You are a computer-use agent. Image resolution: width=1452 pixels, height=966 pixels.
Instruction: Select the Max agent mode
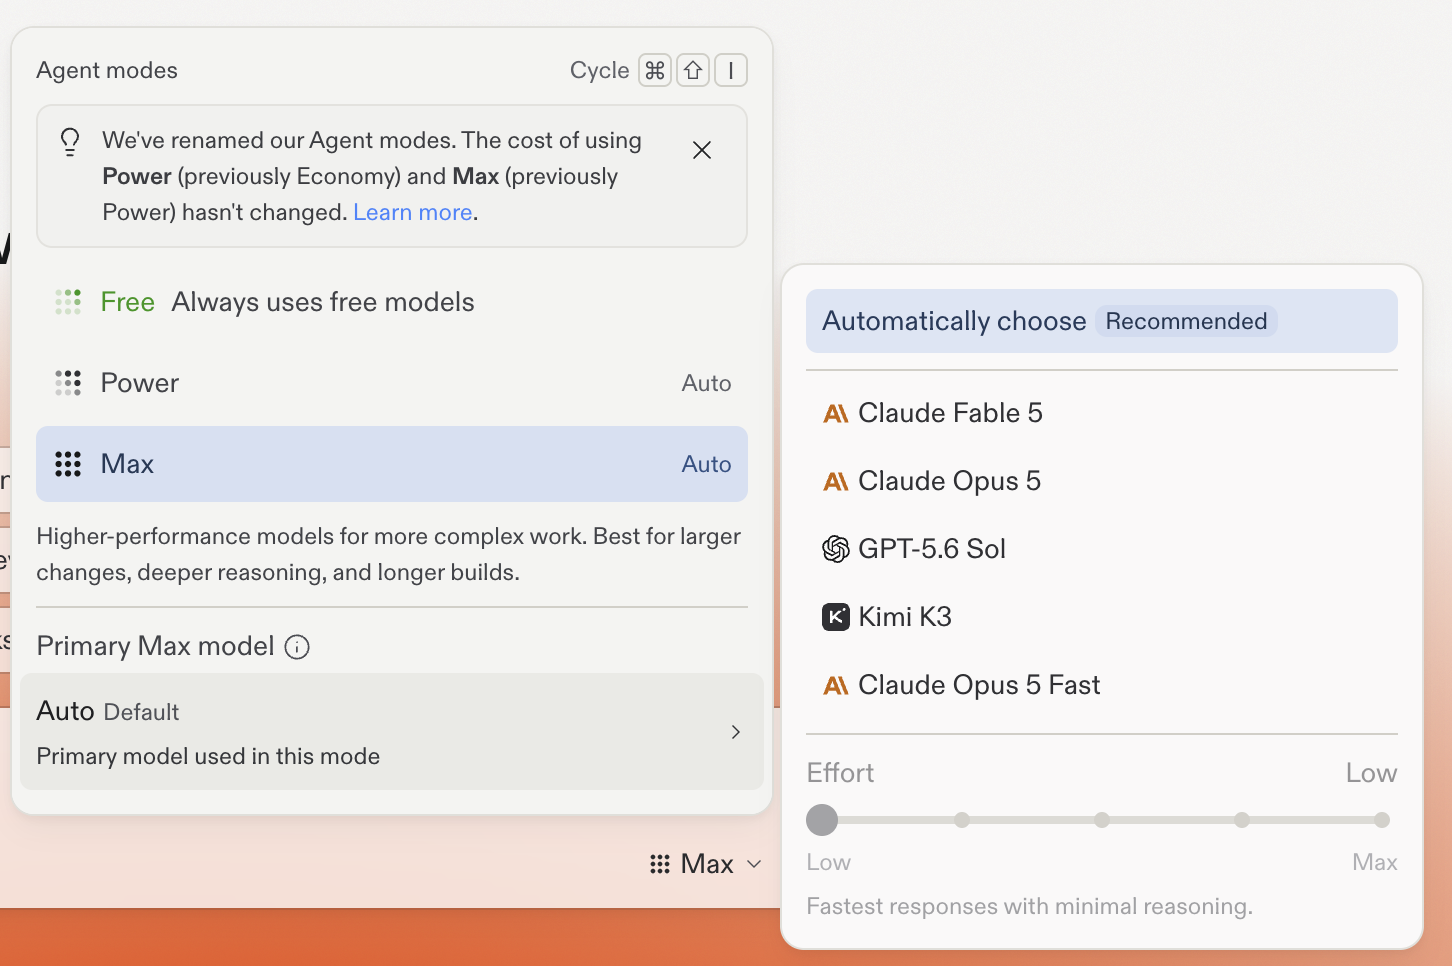tap(392, 464)
